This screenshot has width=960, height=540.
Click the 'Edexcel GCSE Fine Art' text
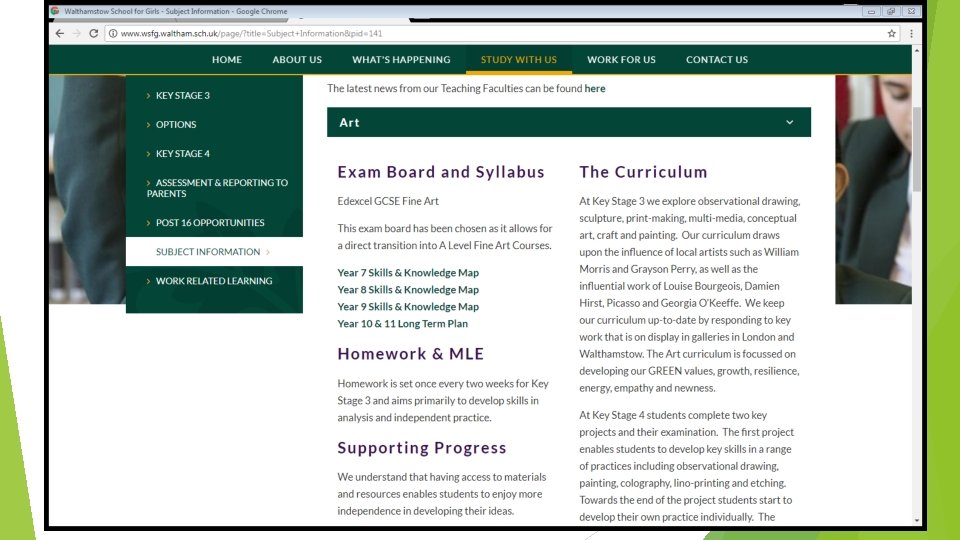point(388,201)
